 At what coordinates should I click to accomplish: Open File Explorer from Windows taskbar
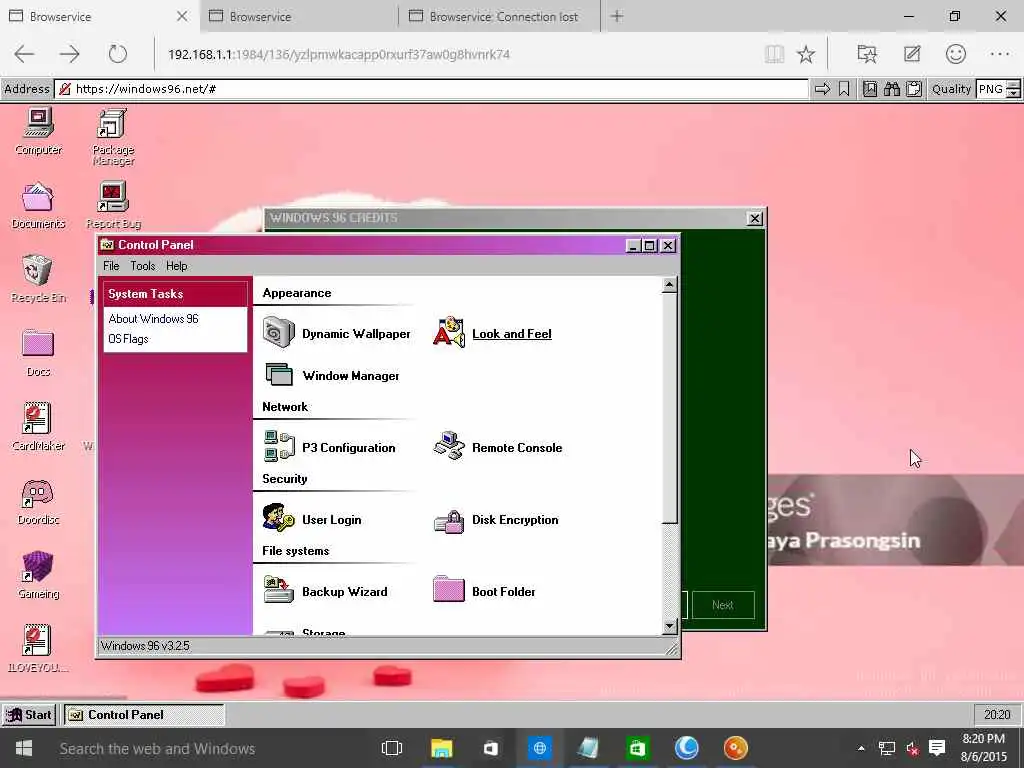(441, 748)
